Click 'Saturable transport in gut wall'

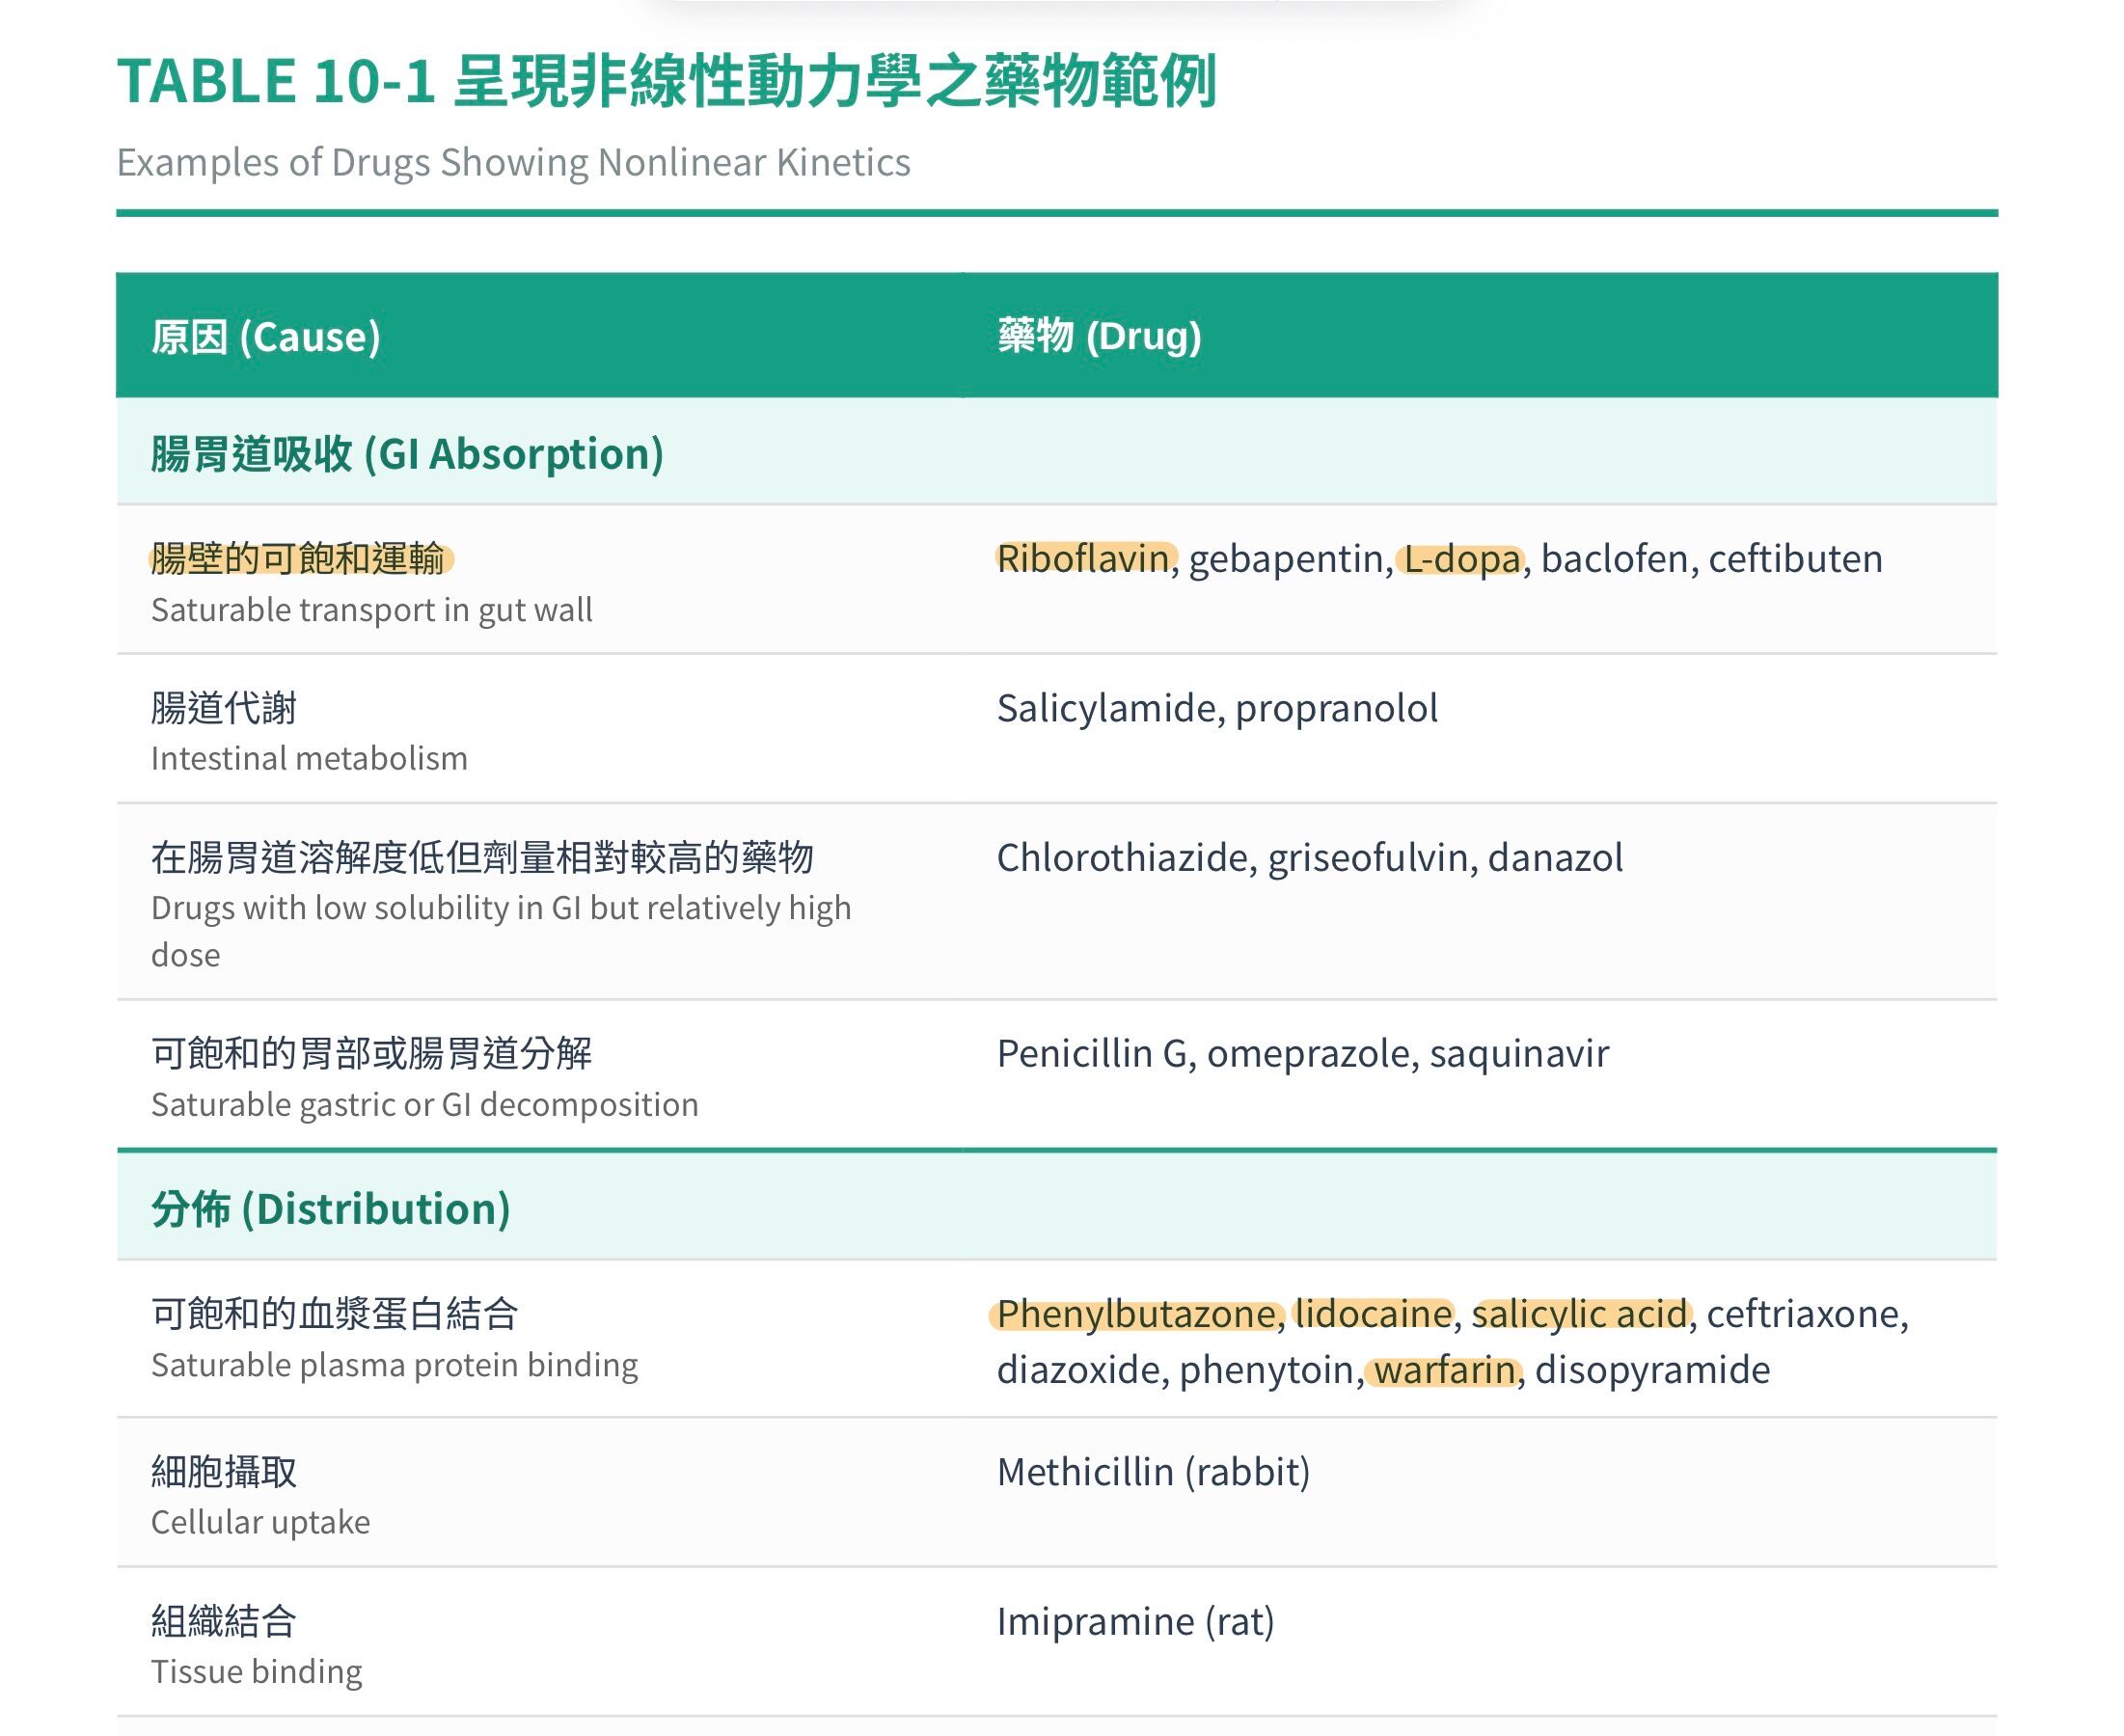(371, 609)
